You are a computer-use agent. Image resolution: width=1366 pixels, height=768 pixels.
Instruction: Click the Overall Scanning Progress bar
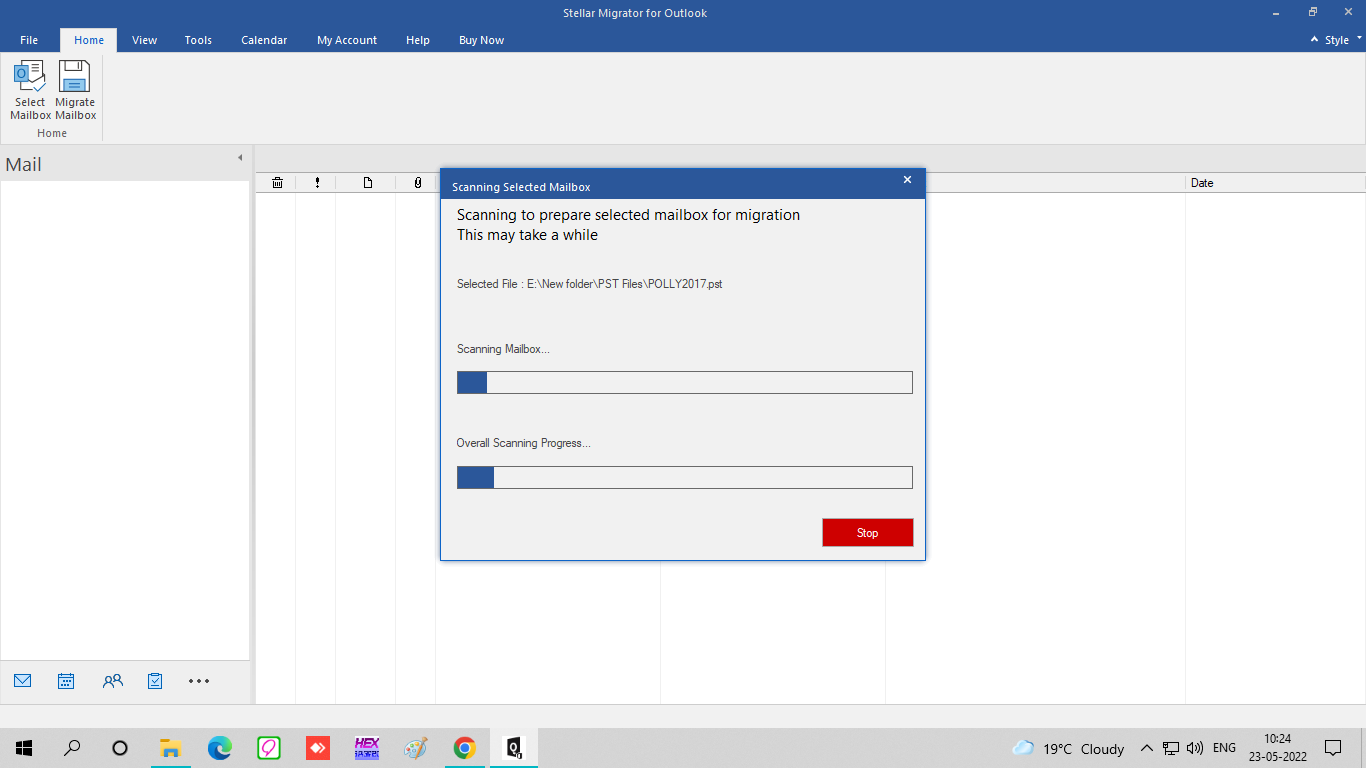tap(685, 477)
